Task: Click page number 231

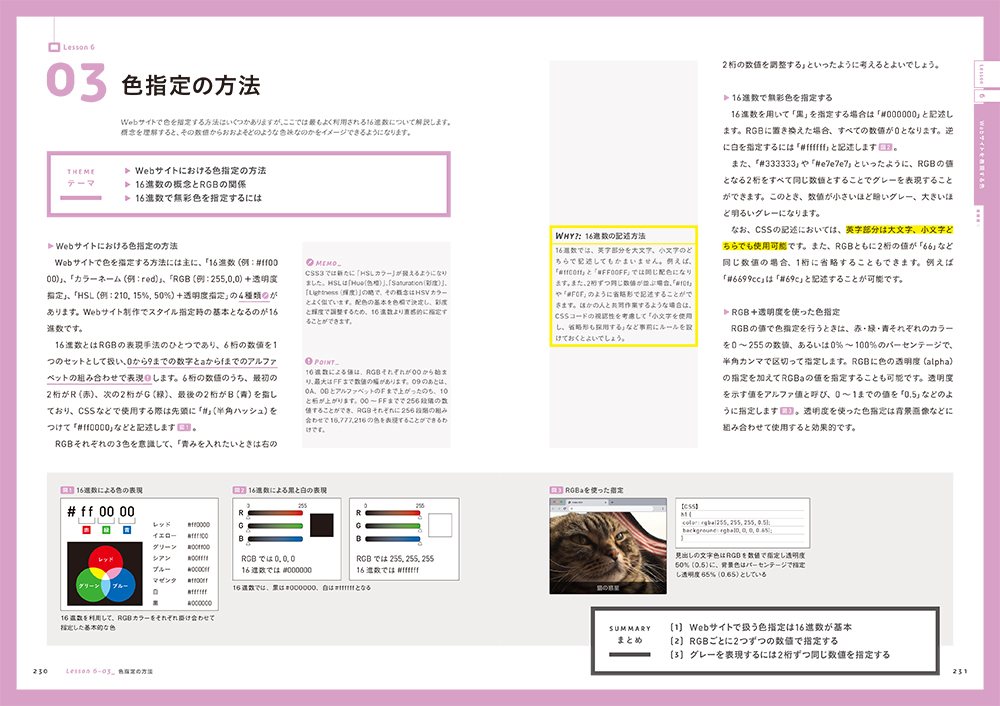Action: pos(959,671)
